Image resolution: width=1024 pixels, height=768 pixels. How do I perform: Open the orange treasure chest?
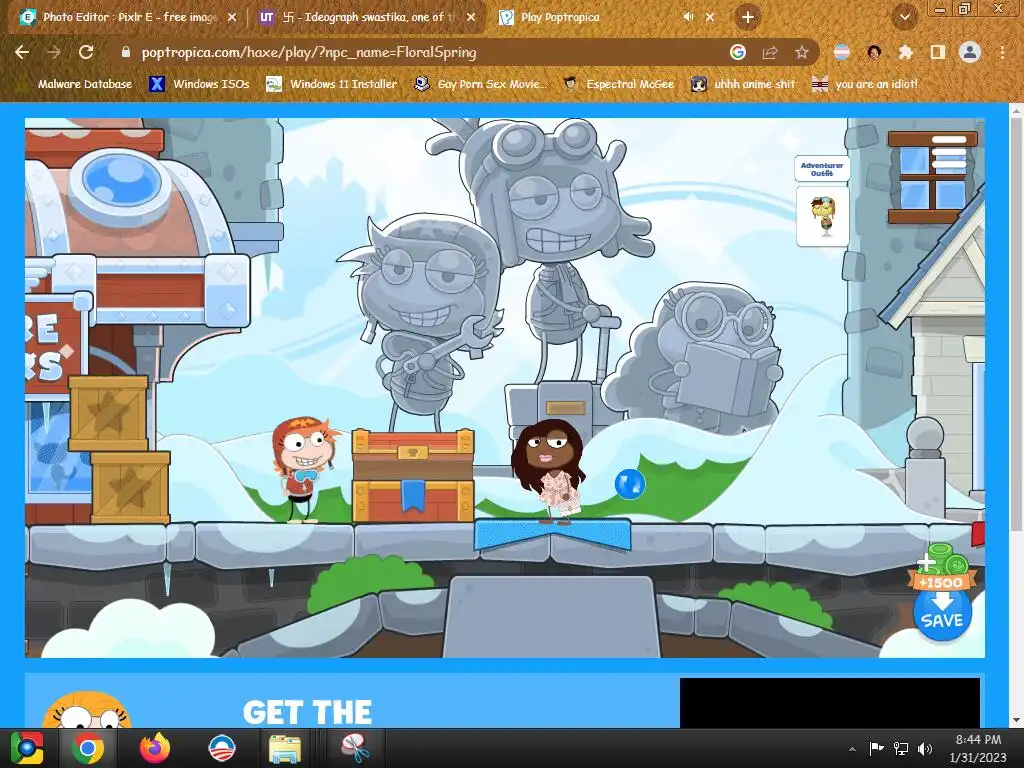413,475
